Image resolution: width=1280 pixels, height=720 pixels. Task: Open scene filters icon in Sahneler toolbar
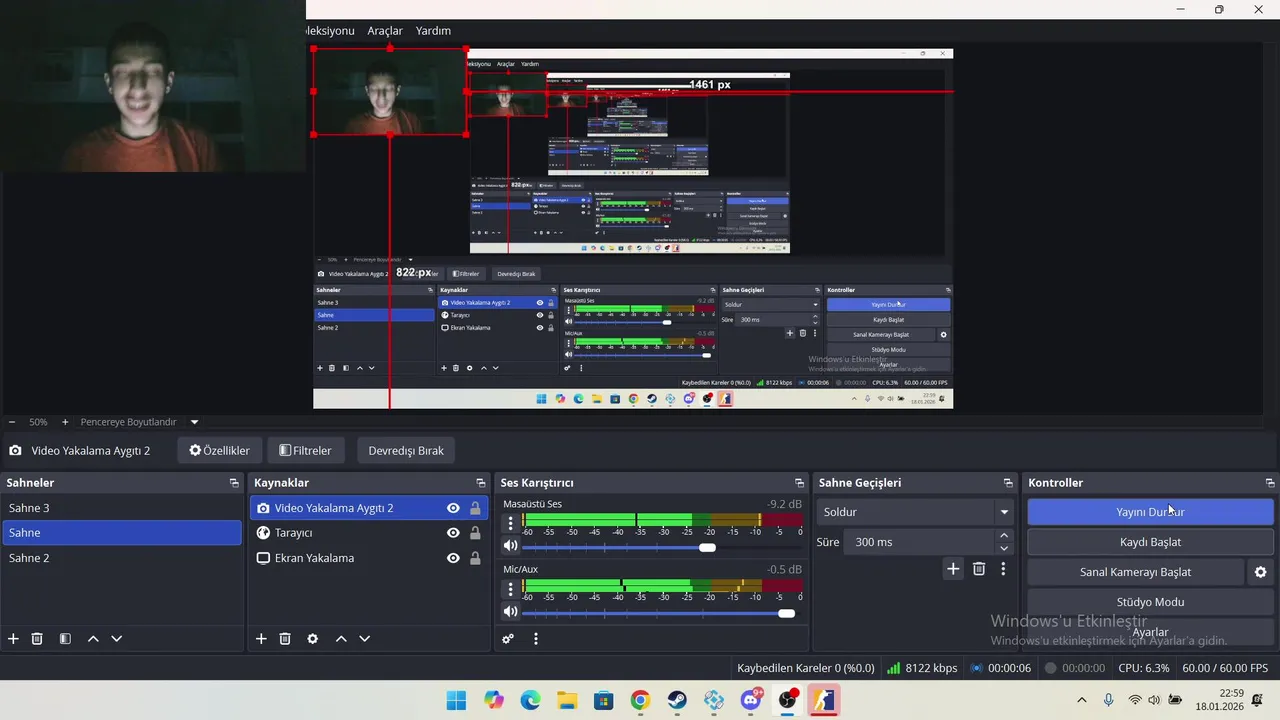65,639
